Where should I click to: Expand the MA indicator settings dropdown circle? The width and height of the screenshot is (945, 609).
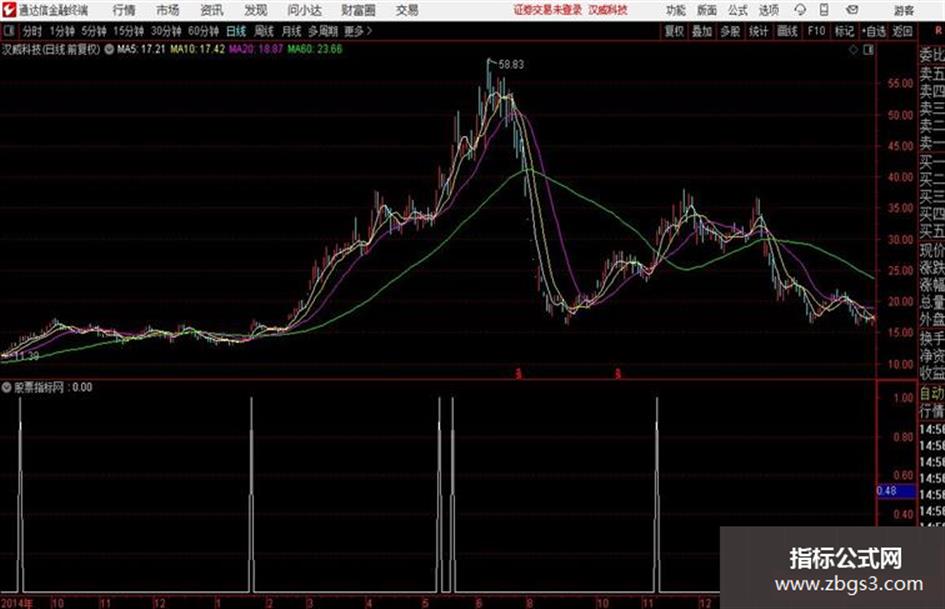coord(109,49)
